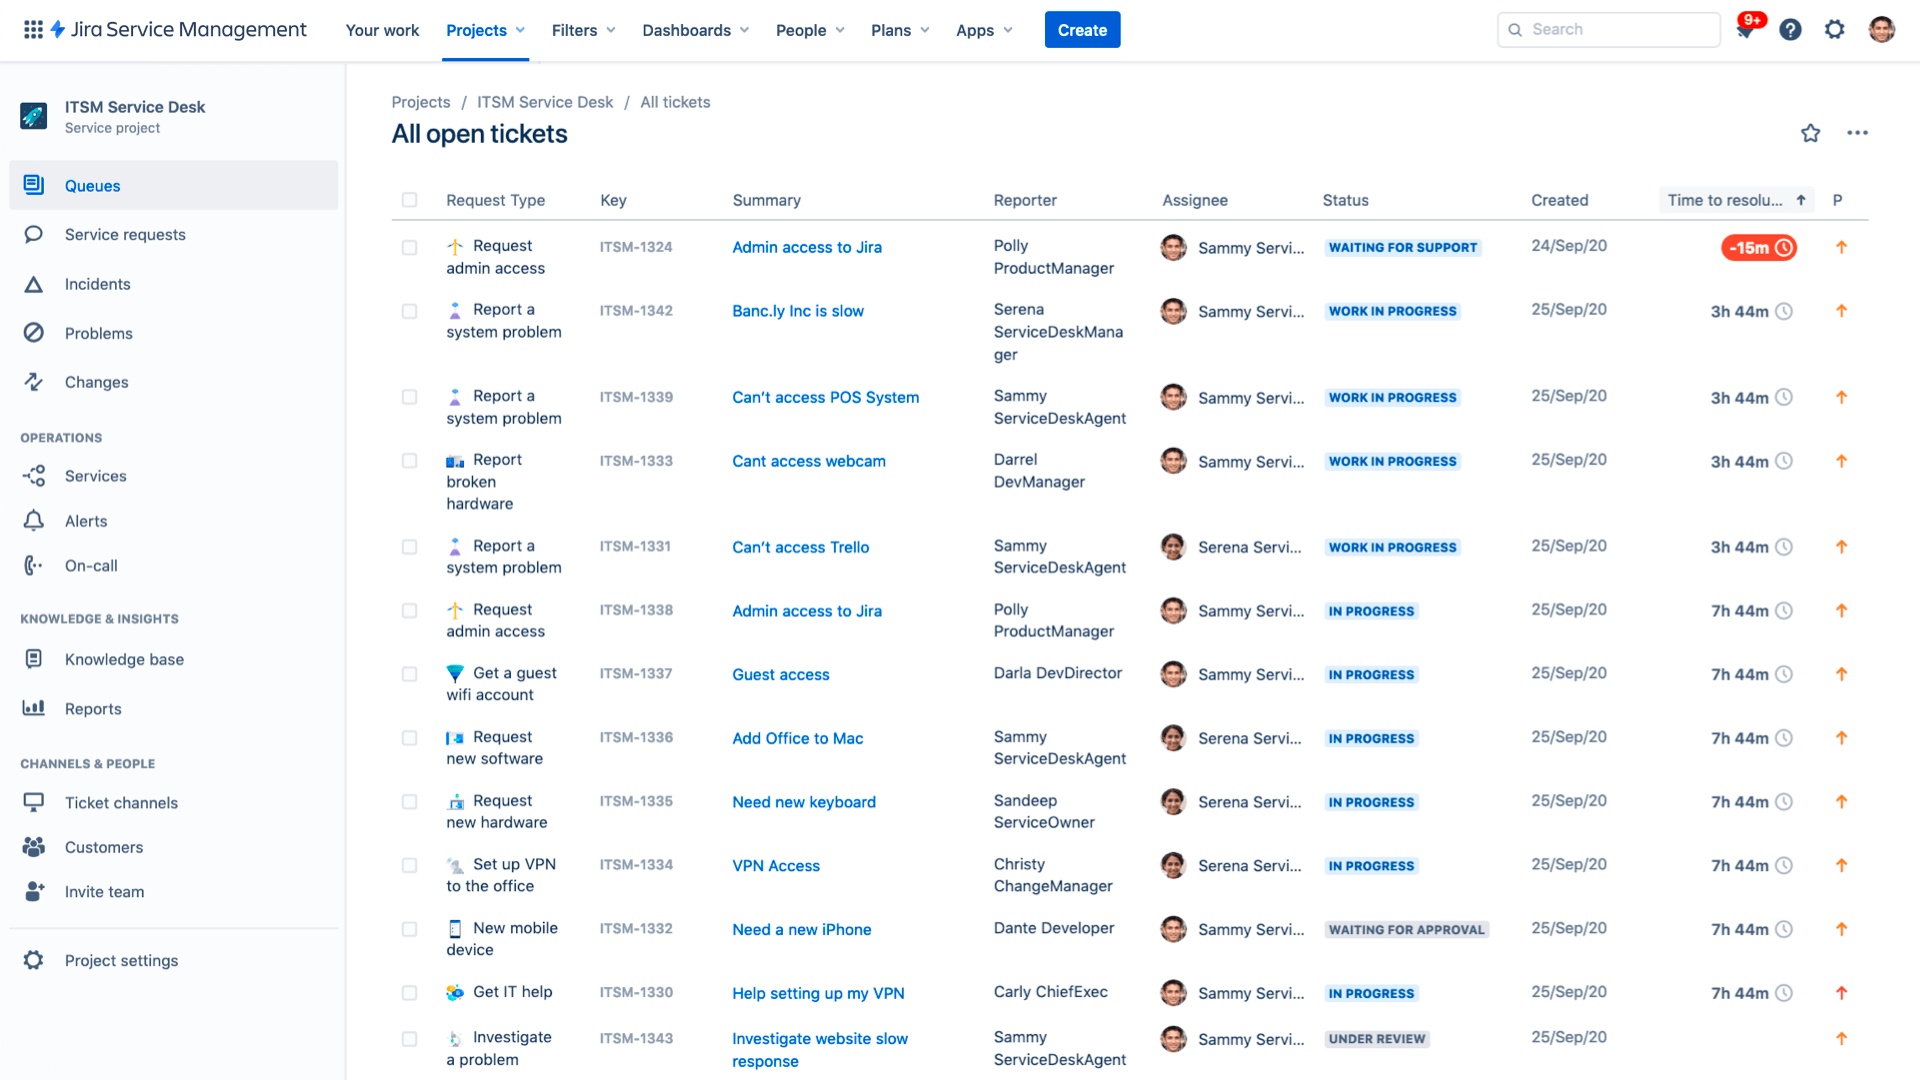Click the Create button
The width and height of the screenshot is (1920, 1080).
click(x=1083, y=29)
